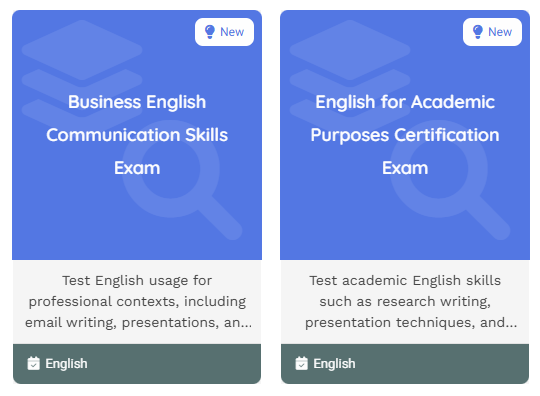The image size is (540, 396).
Task: Open English for Academic Purposes Certification Exam title
Action: tap(405, 135)
